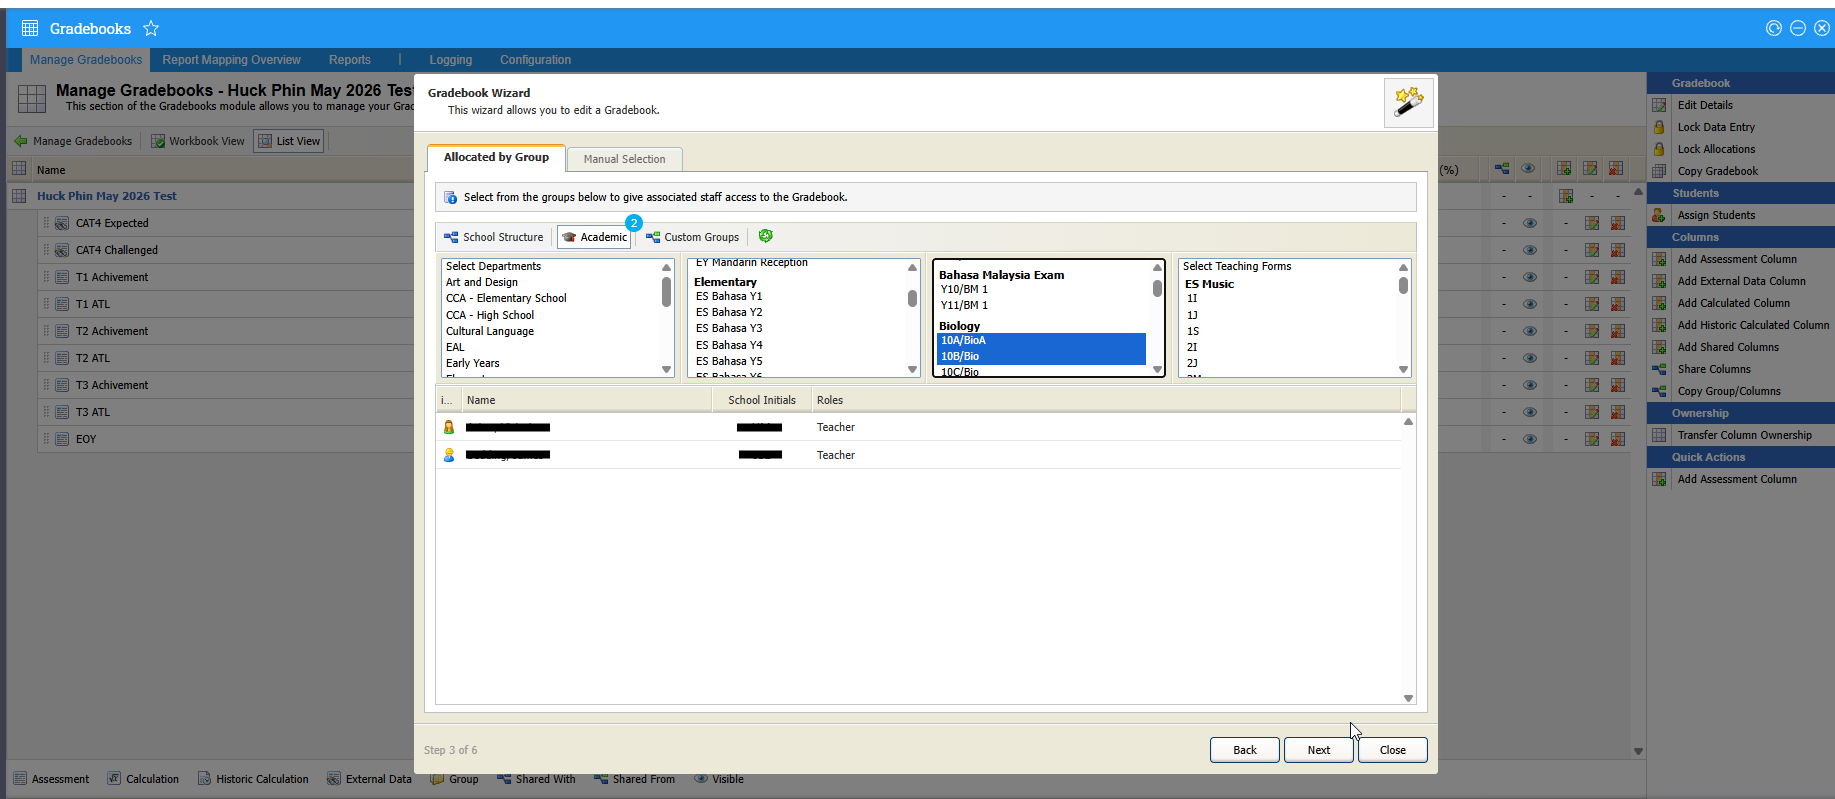Image resolution: width=1835 pixels, height=799 pixels.
Task: Click add-column icon in Huck Phin May 2026 Test row
Action: 1566,196
